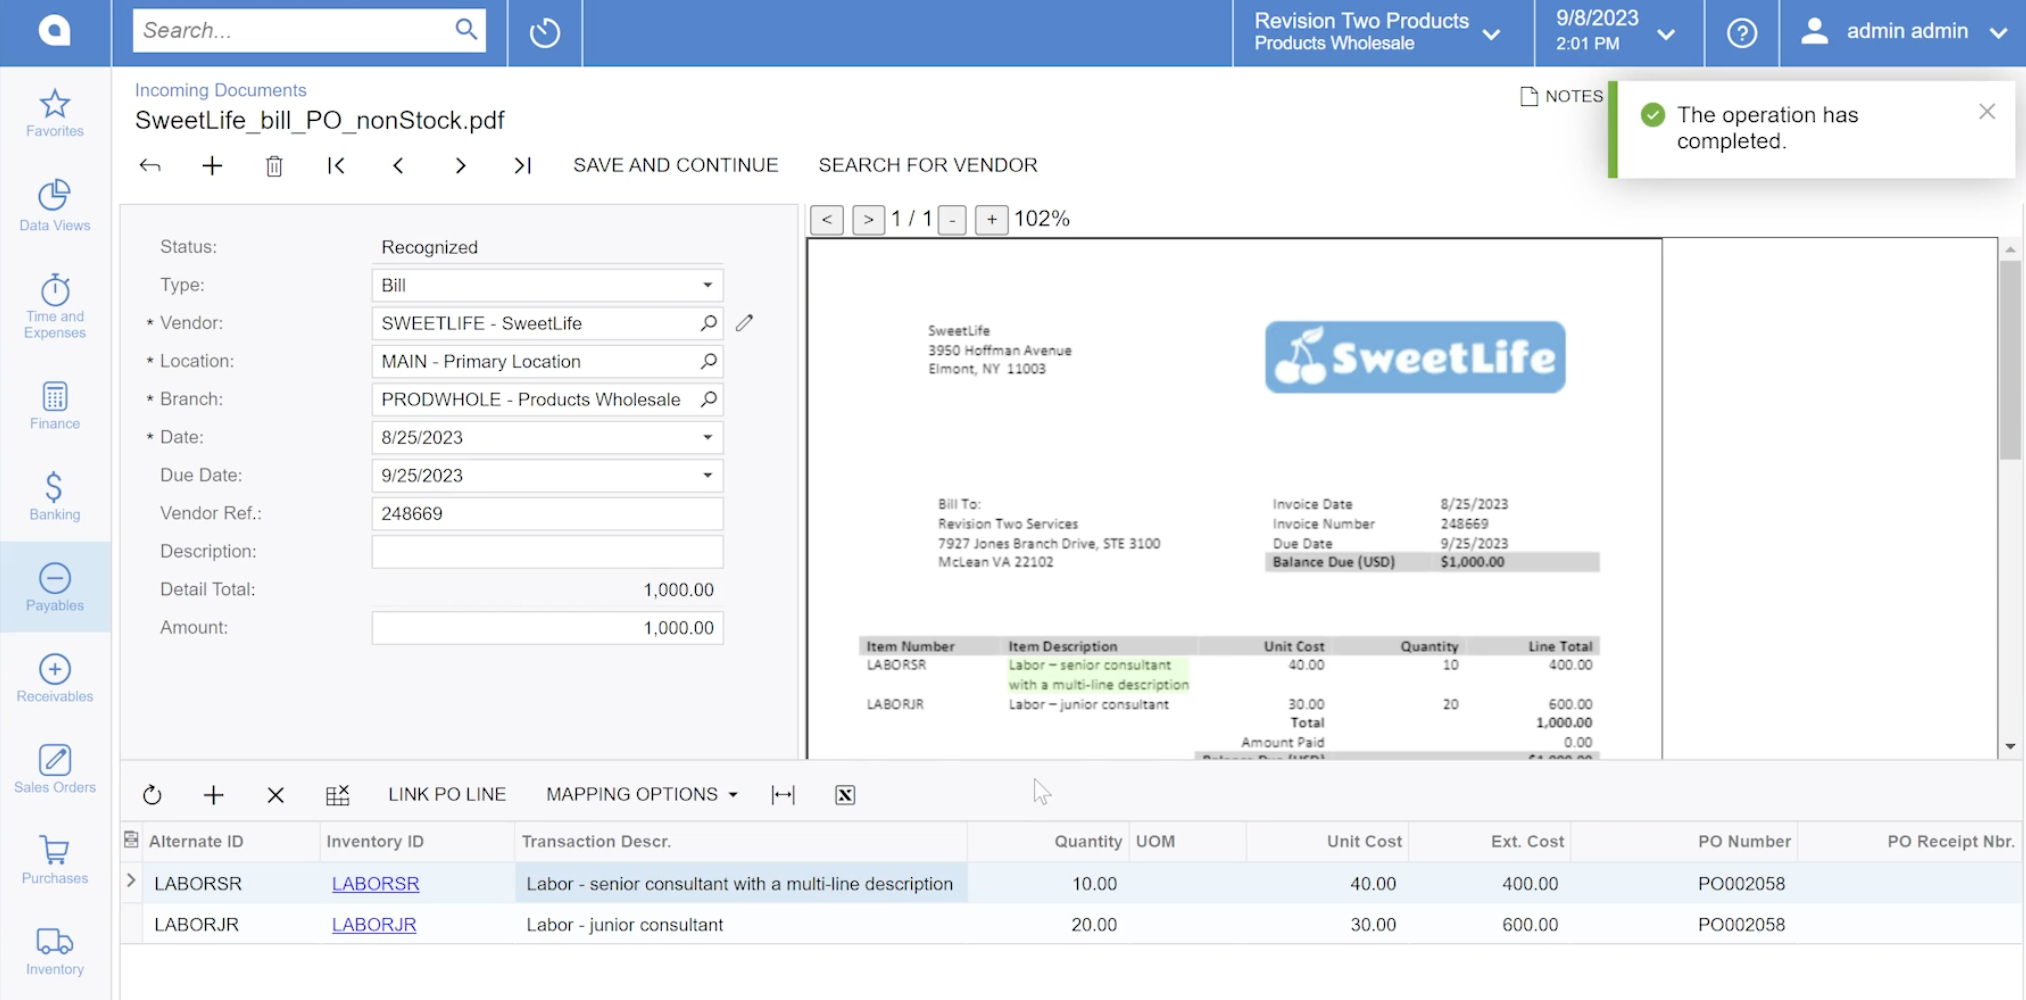Open the Finance workspace
2026x1000 pixels.
[x=55, y=405]
